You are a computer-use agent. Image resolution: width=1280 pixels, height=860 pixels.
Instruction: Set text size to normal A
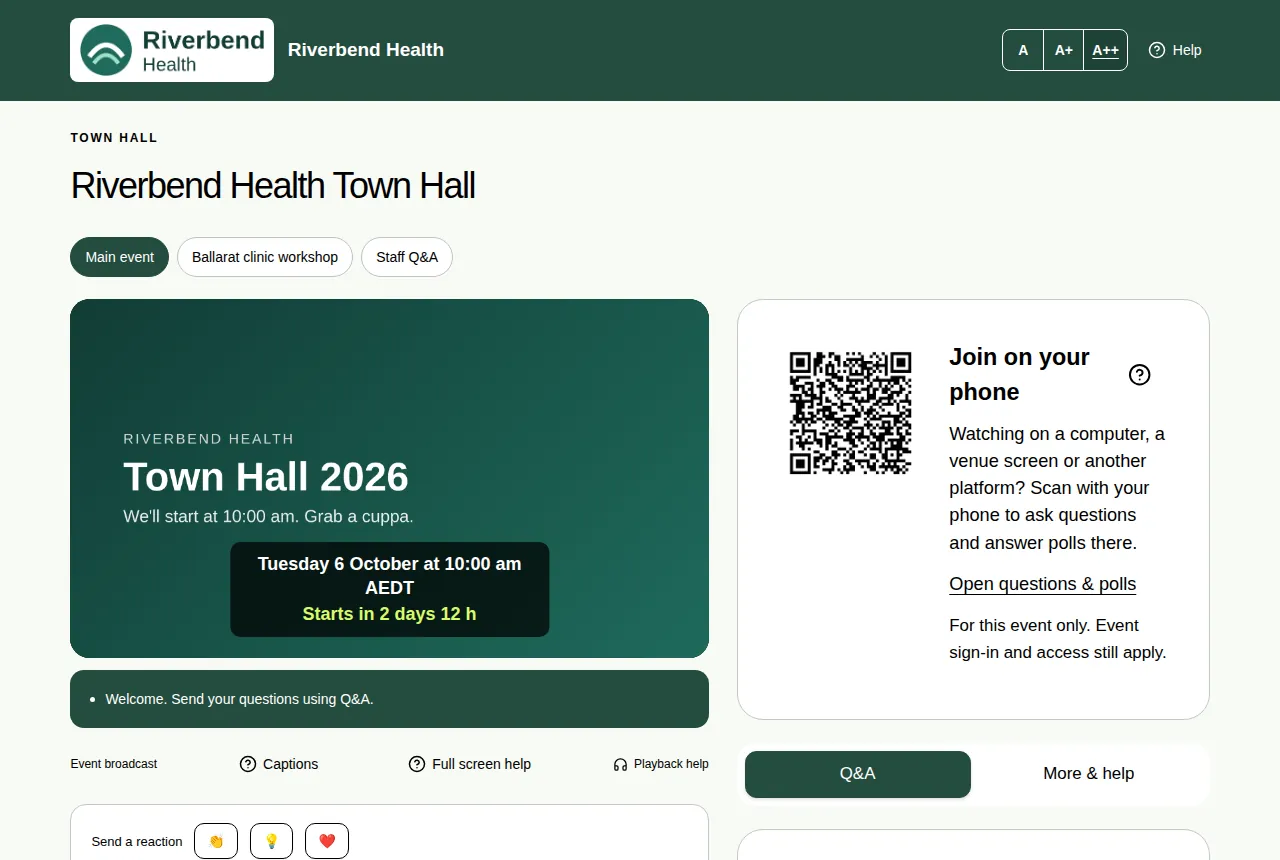click(x=1023, y=50)
